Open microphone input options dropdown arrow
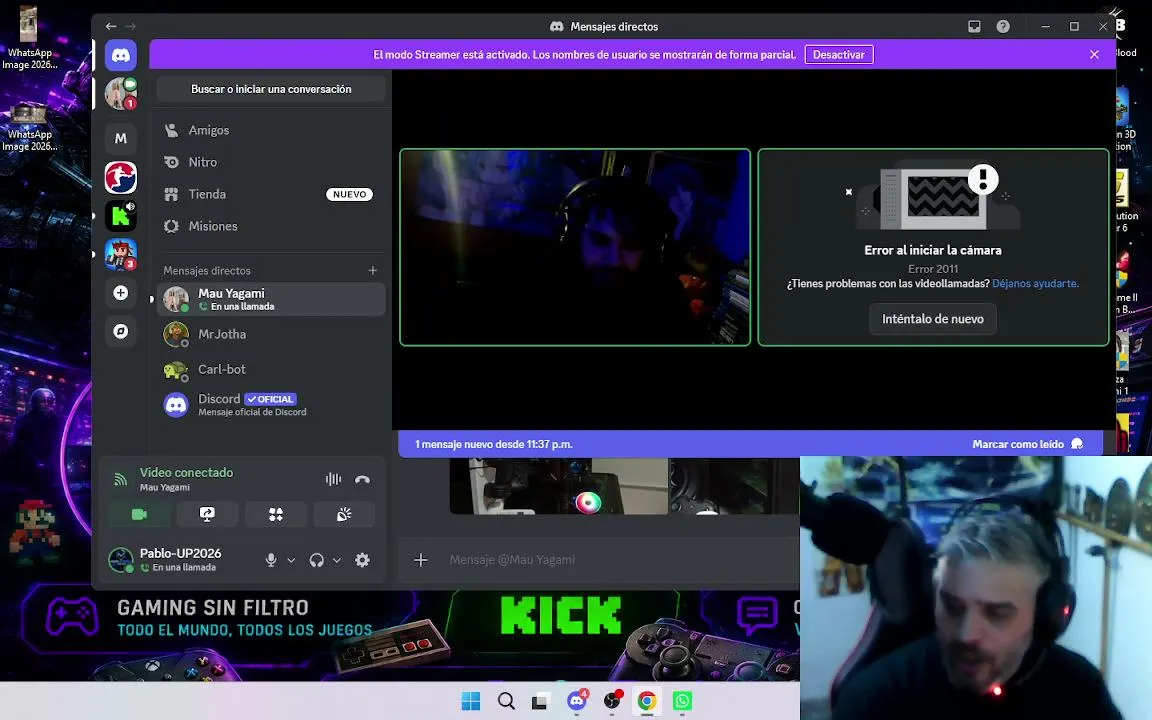The width and height of the screenshot is (1152, 720). tap(291, 560)
